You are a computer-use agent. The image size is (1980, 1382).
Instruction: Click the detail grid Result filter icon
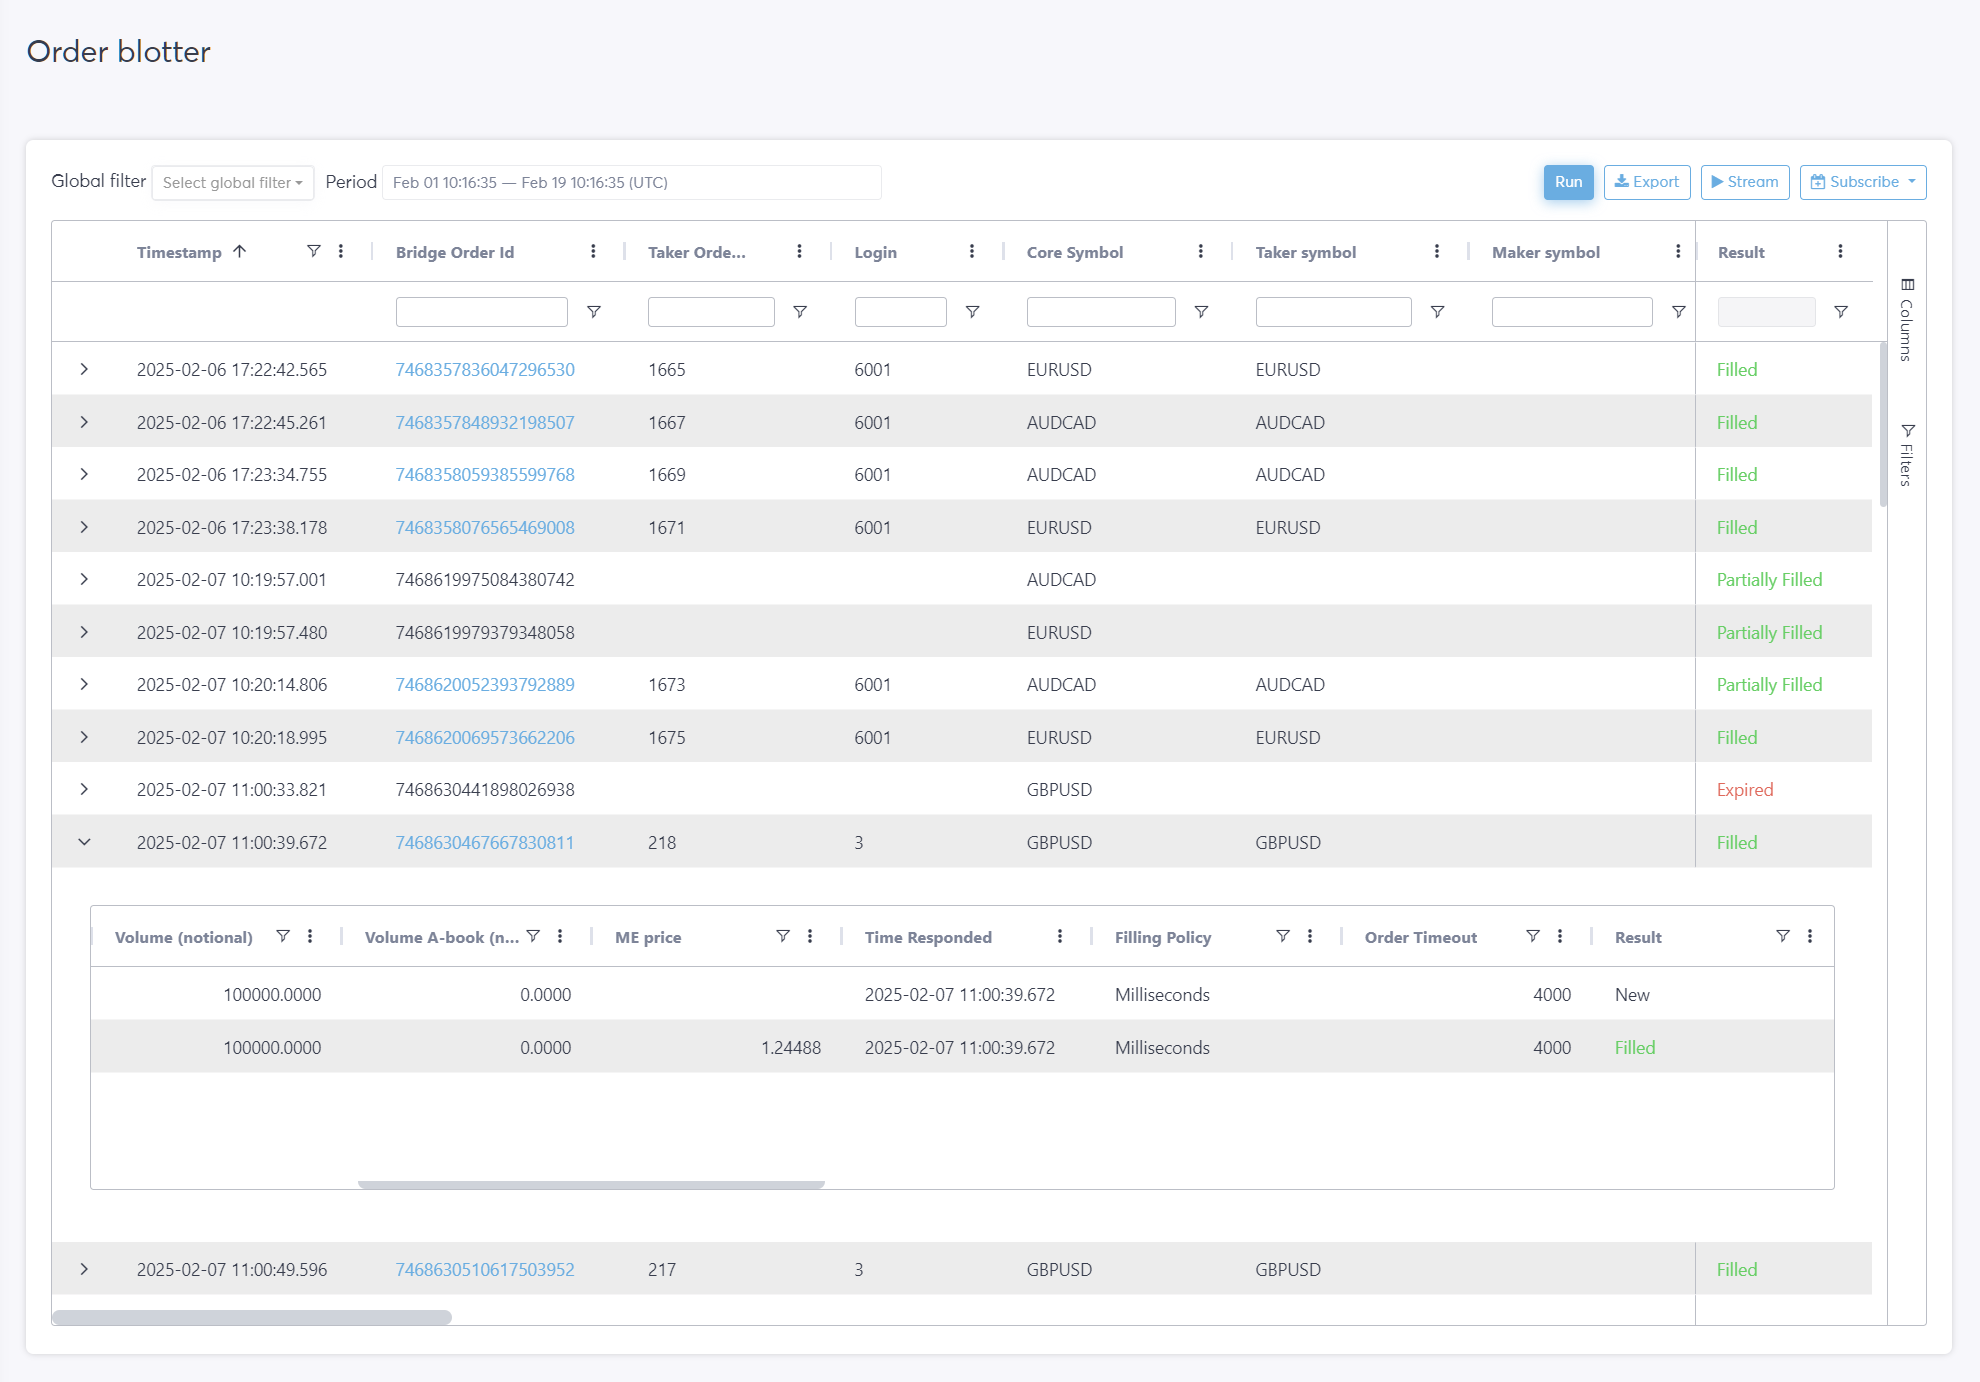pos(1783,936)
